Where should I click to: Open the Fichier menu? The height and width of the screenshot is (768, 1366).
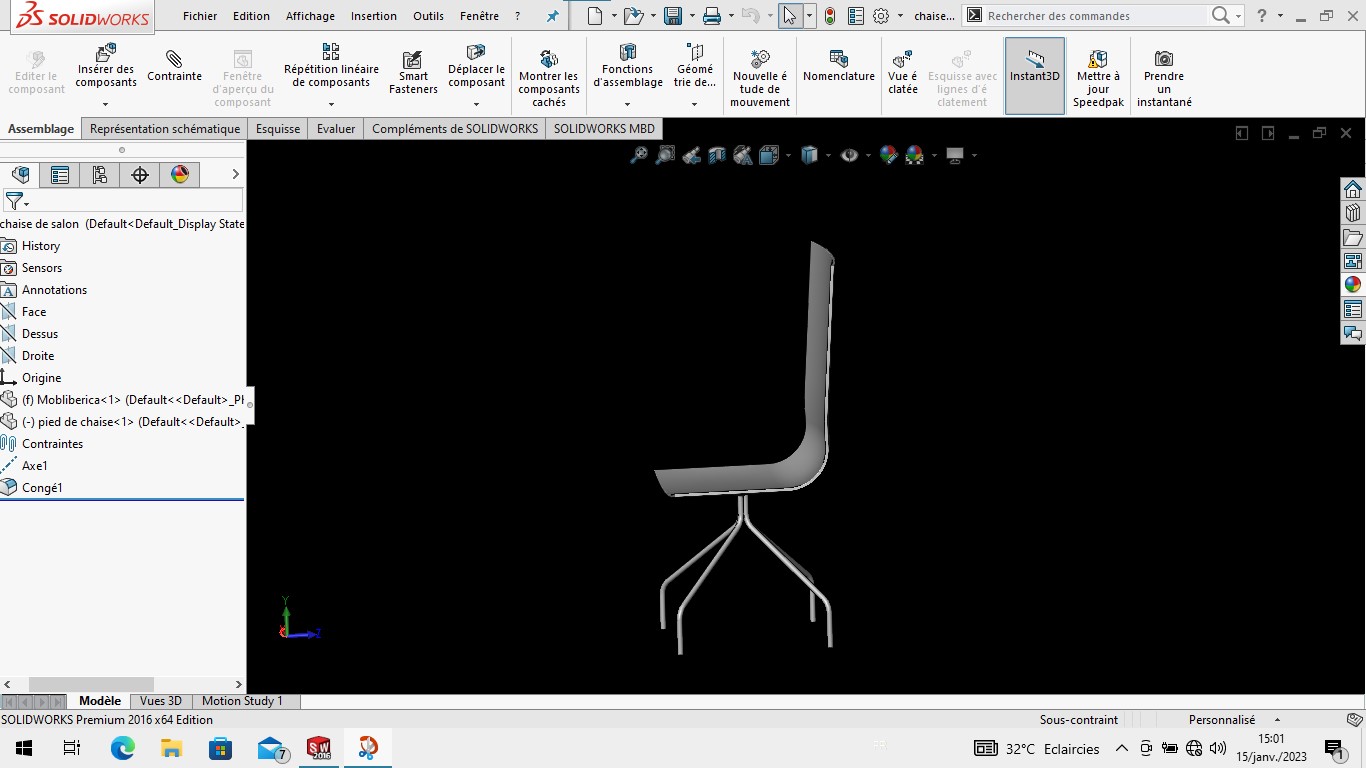[200, 16]
